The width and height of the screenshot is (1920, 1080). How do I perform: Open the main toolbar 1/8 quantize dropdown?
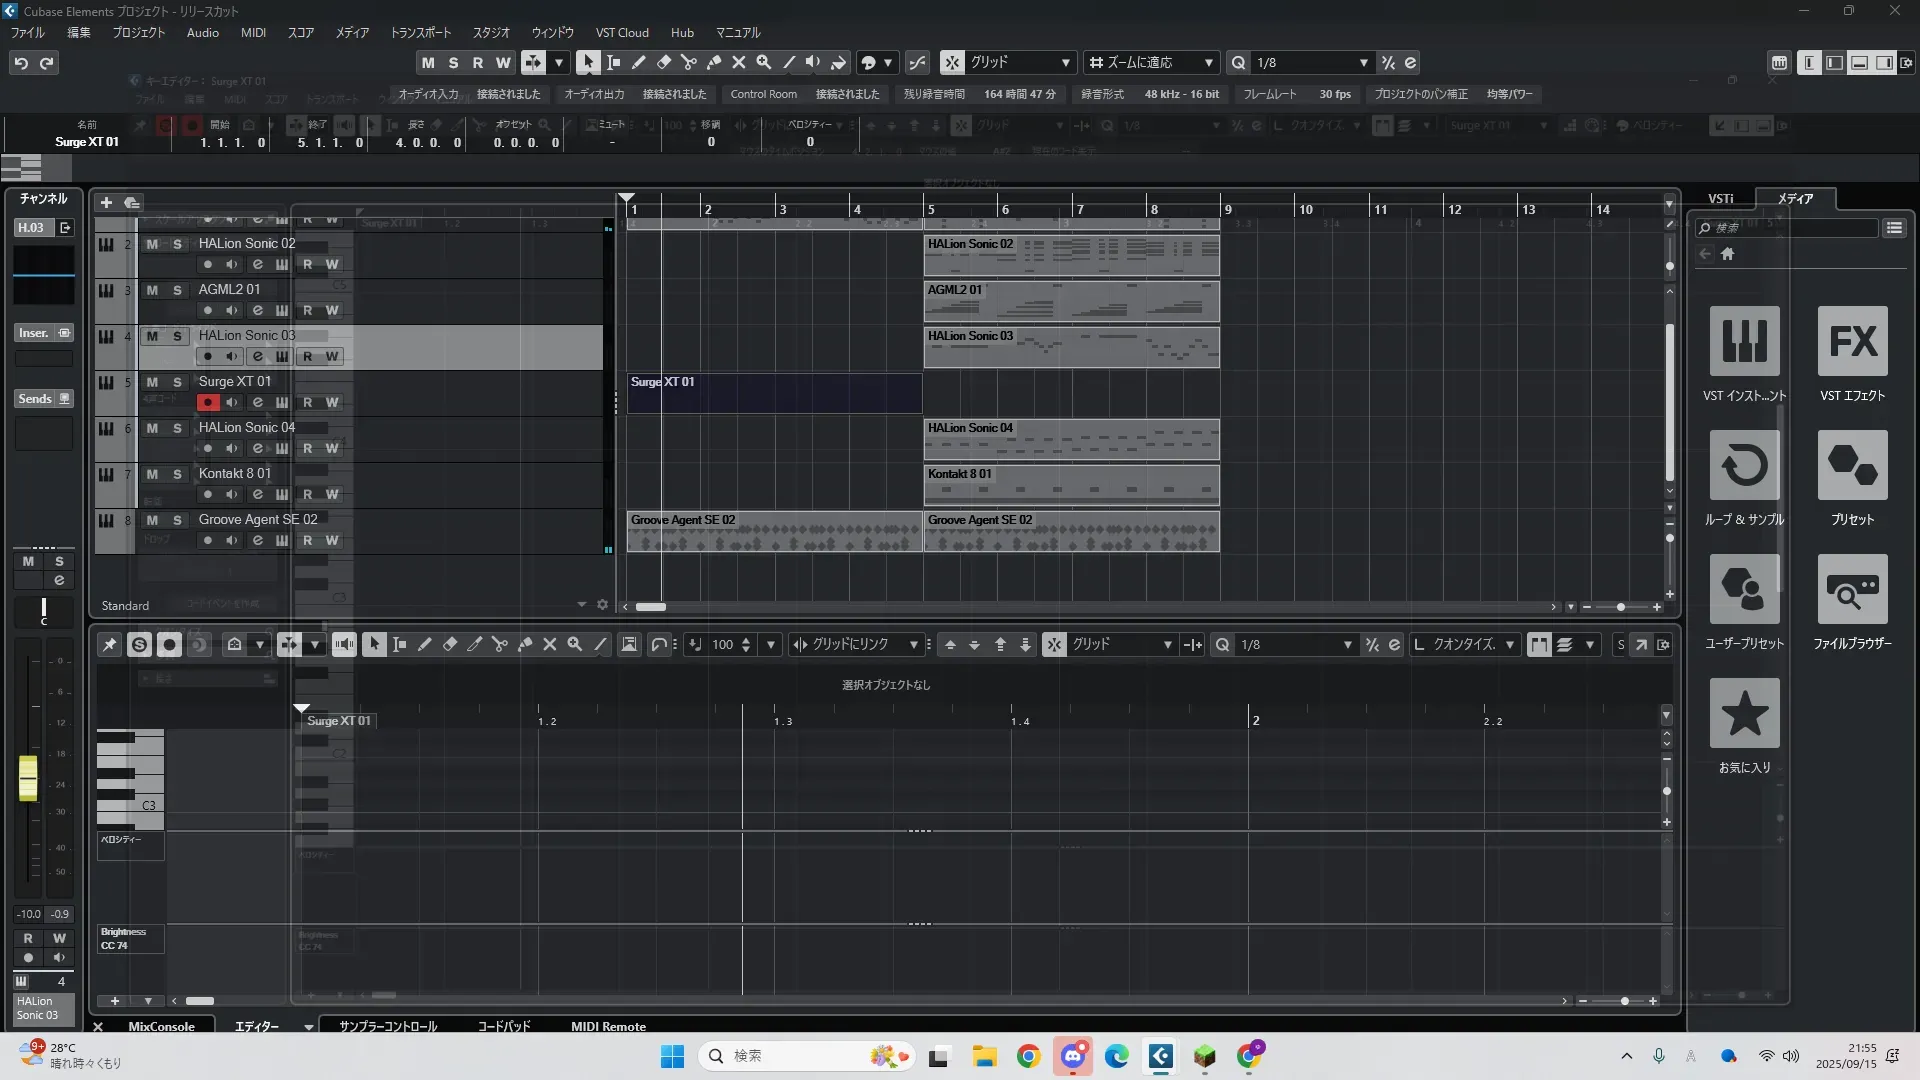[x=1363, y=62]
